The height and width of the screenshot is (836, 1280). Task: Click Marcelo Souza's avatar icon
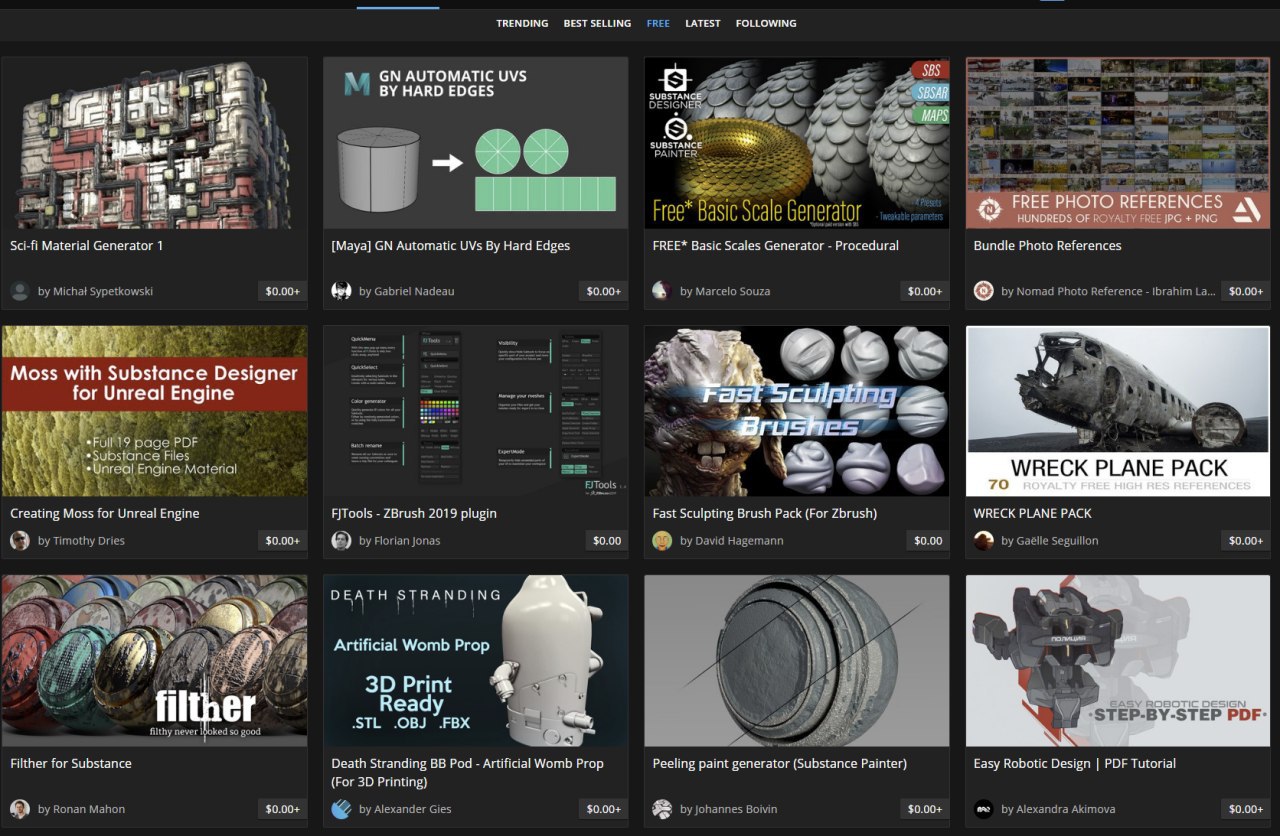coord(662,291)
